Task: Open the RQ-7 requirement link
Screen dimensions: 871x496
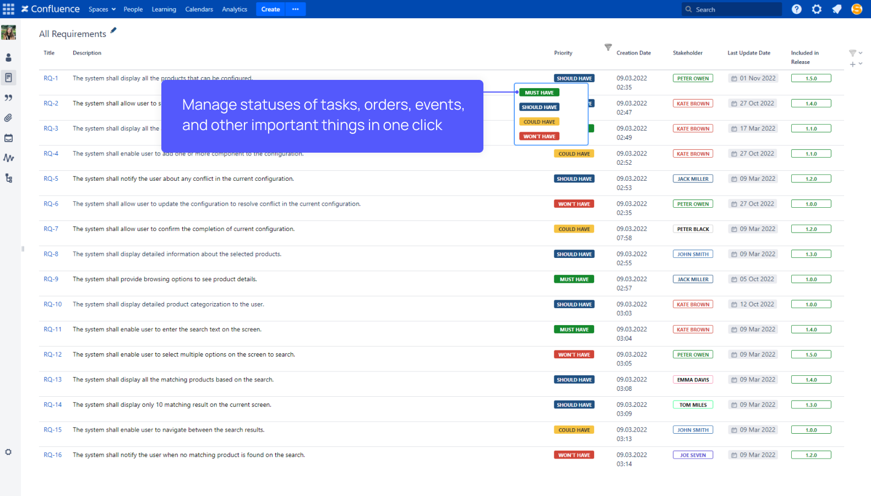Action: (x=51, y=229)
